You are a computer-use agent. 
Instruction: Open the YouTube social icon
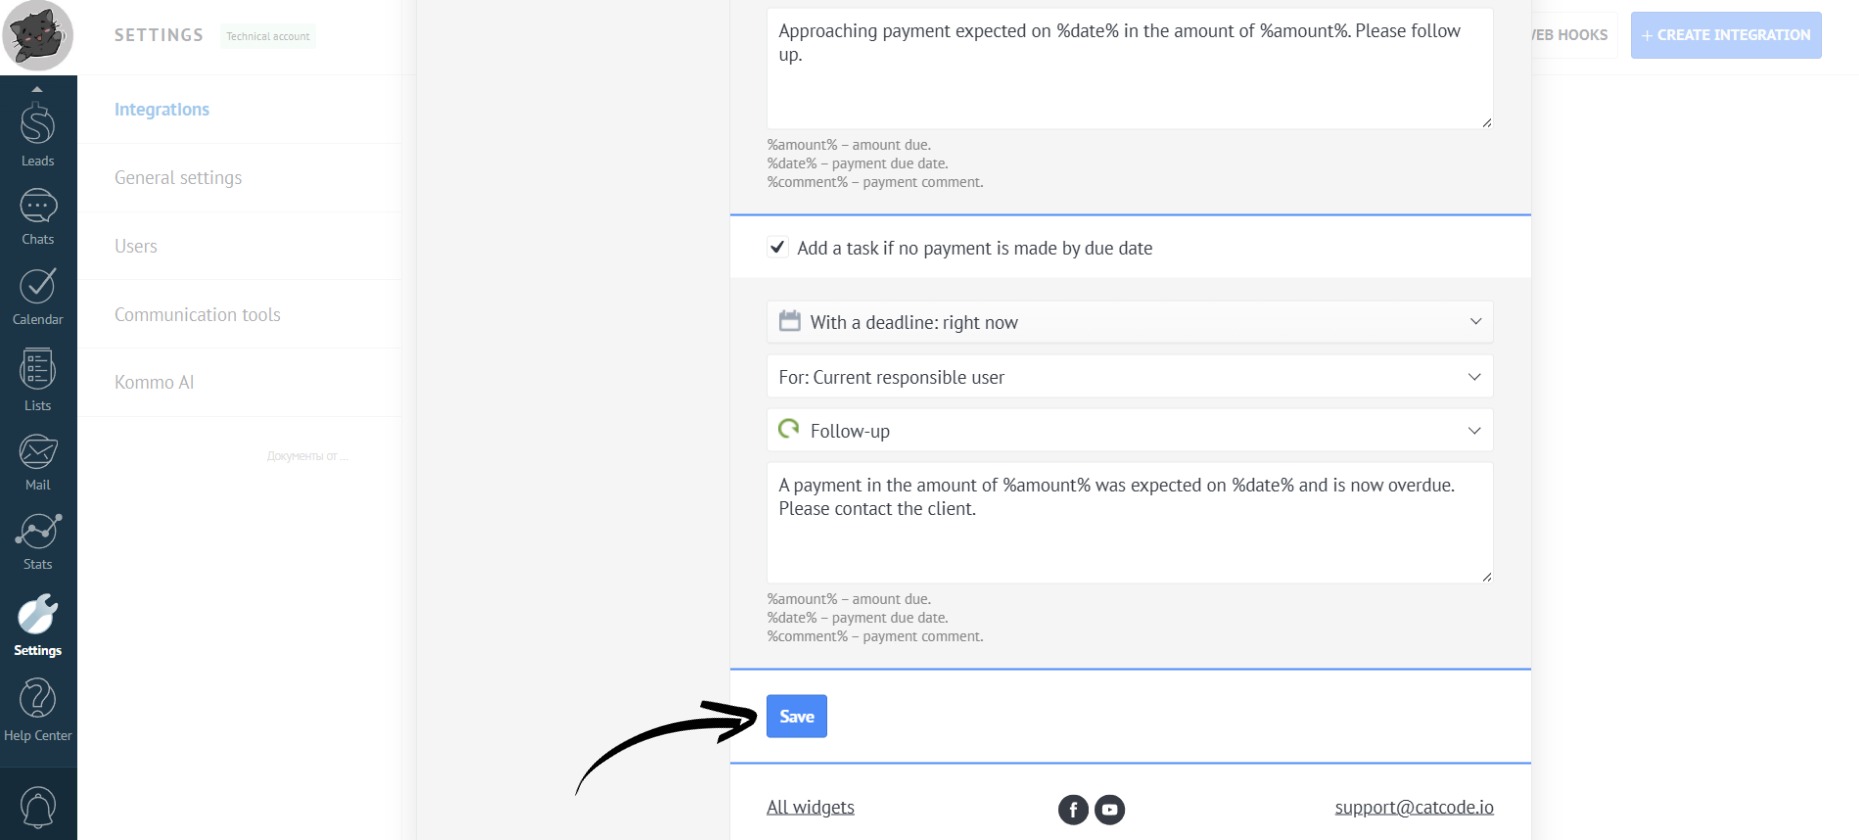pyautogui.click(x=1110, y=809)
